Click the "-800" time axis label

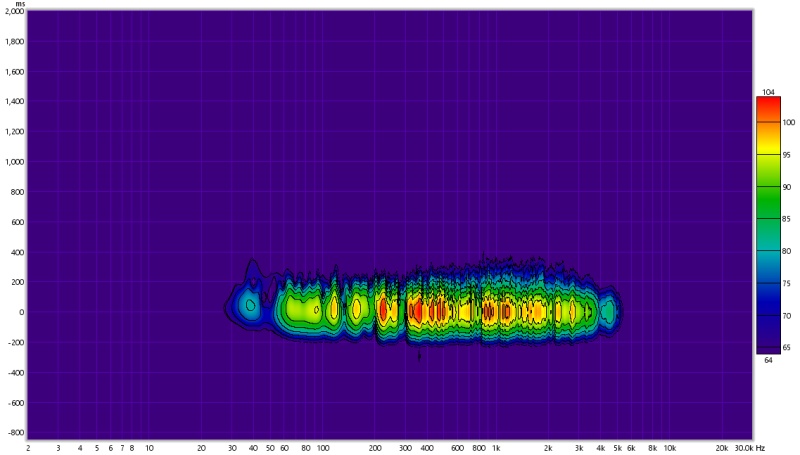click(x=16, y=433)
